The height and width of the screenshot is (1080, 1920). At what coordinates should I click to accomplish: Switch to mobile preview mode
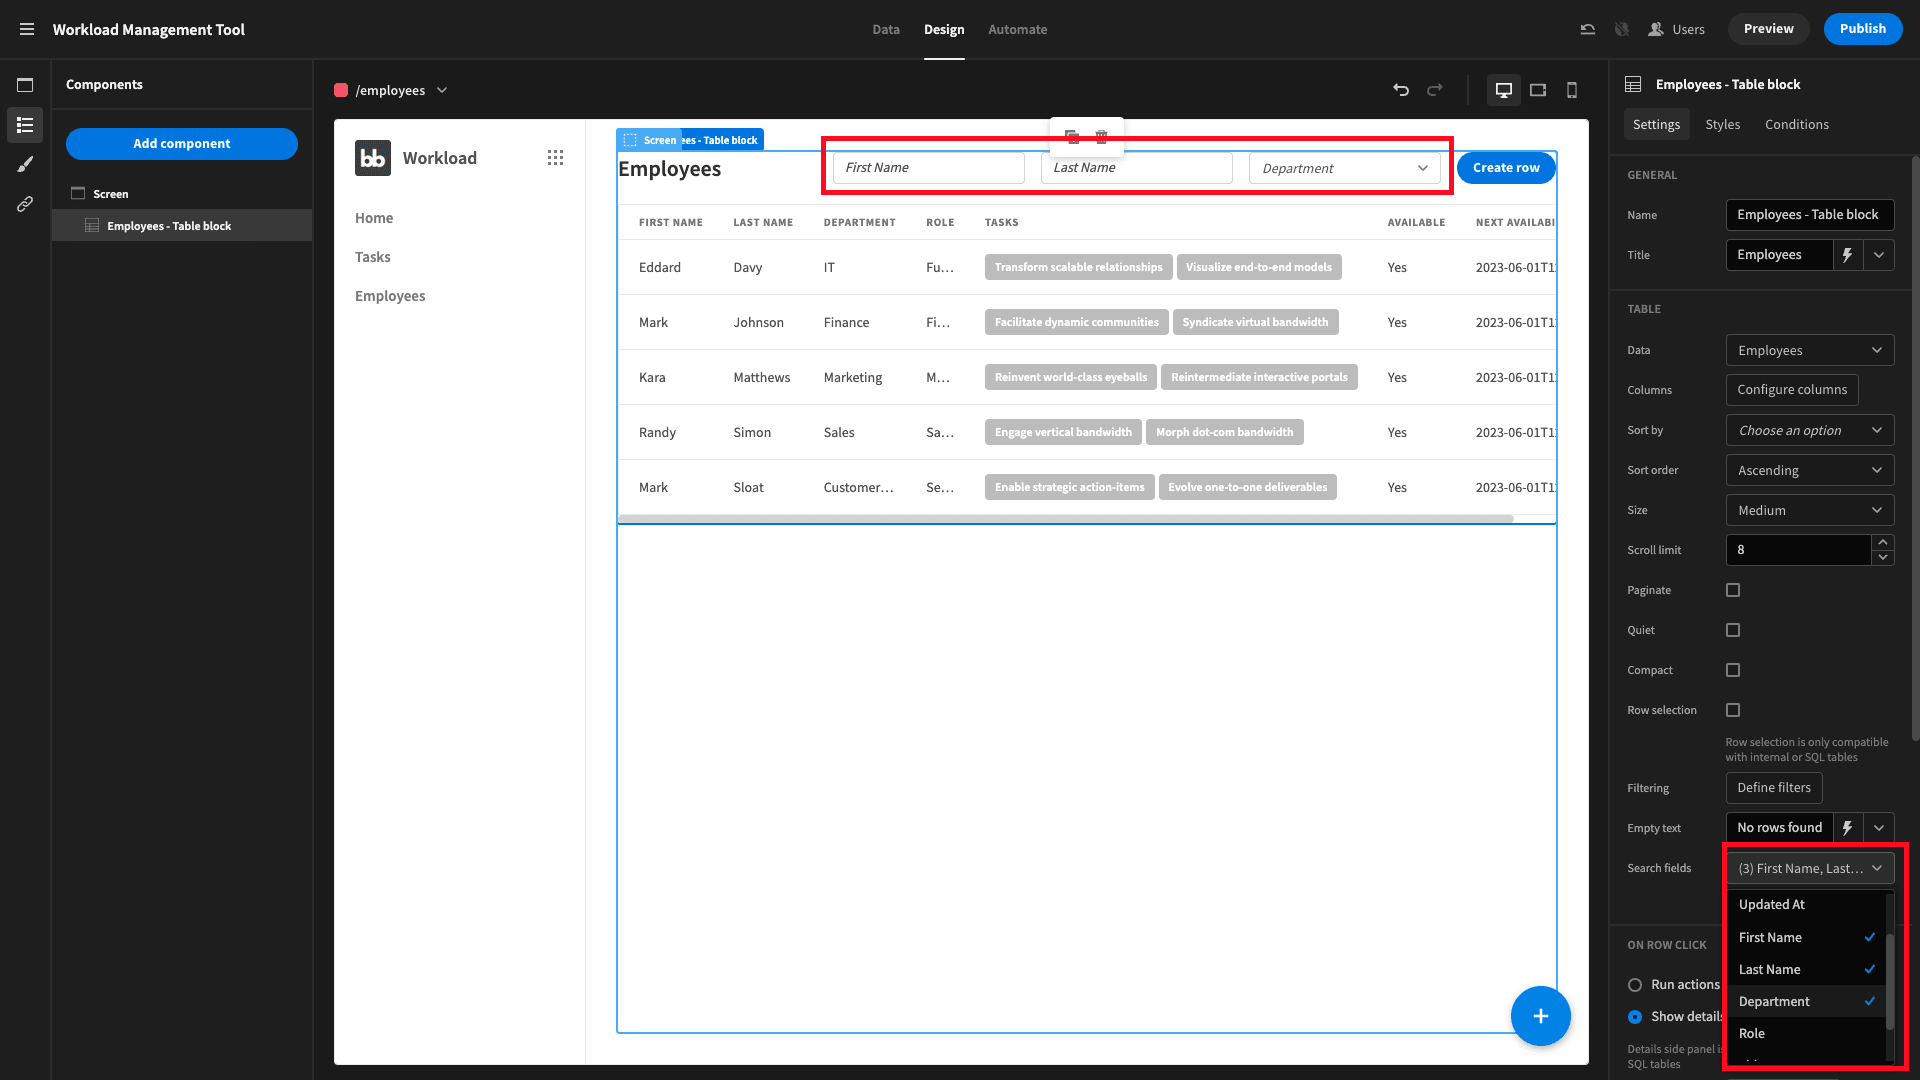click(x=1572, y=90)
